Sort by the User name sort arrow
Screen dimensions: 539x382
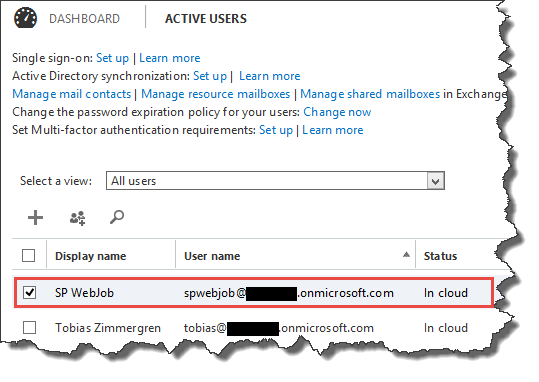(x=406, y=255)
